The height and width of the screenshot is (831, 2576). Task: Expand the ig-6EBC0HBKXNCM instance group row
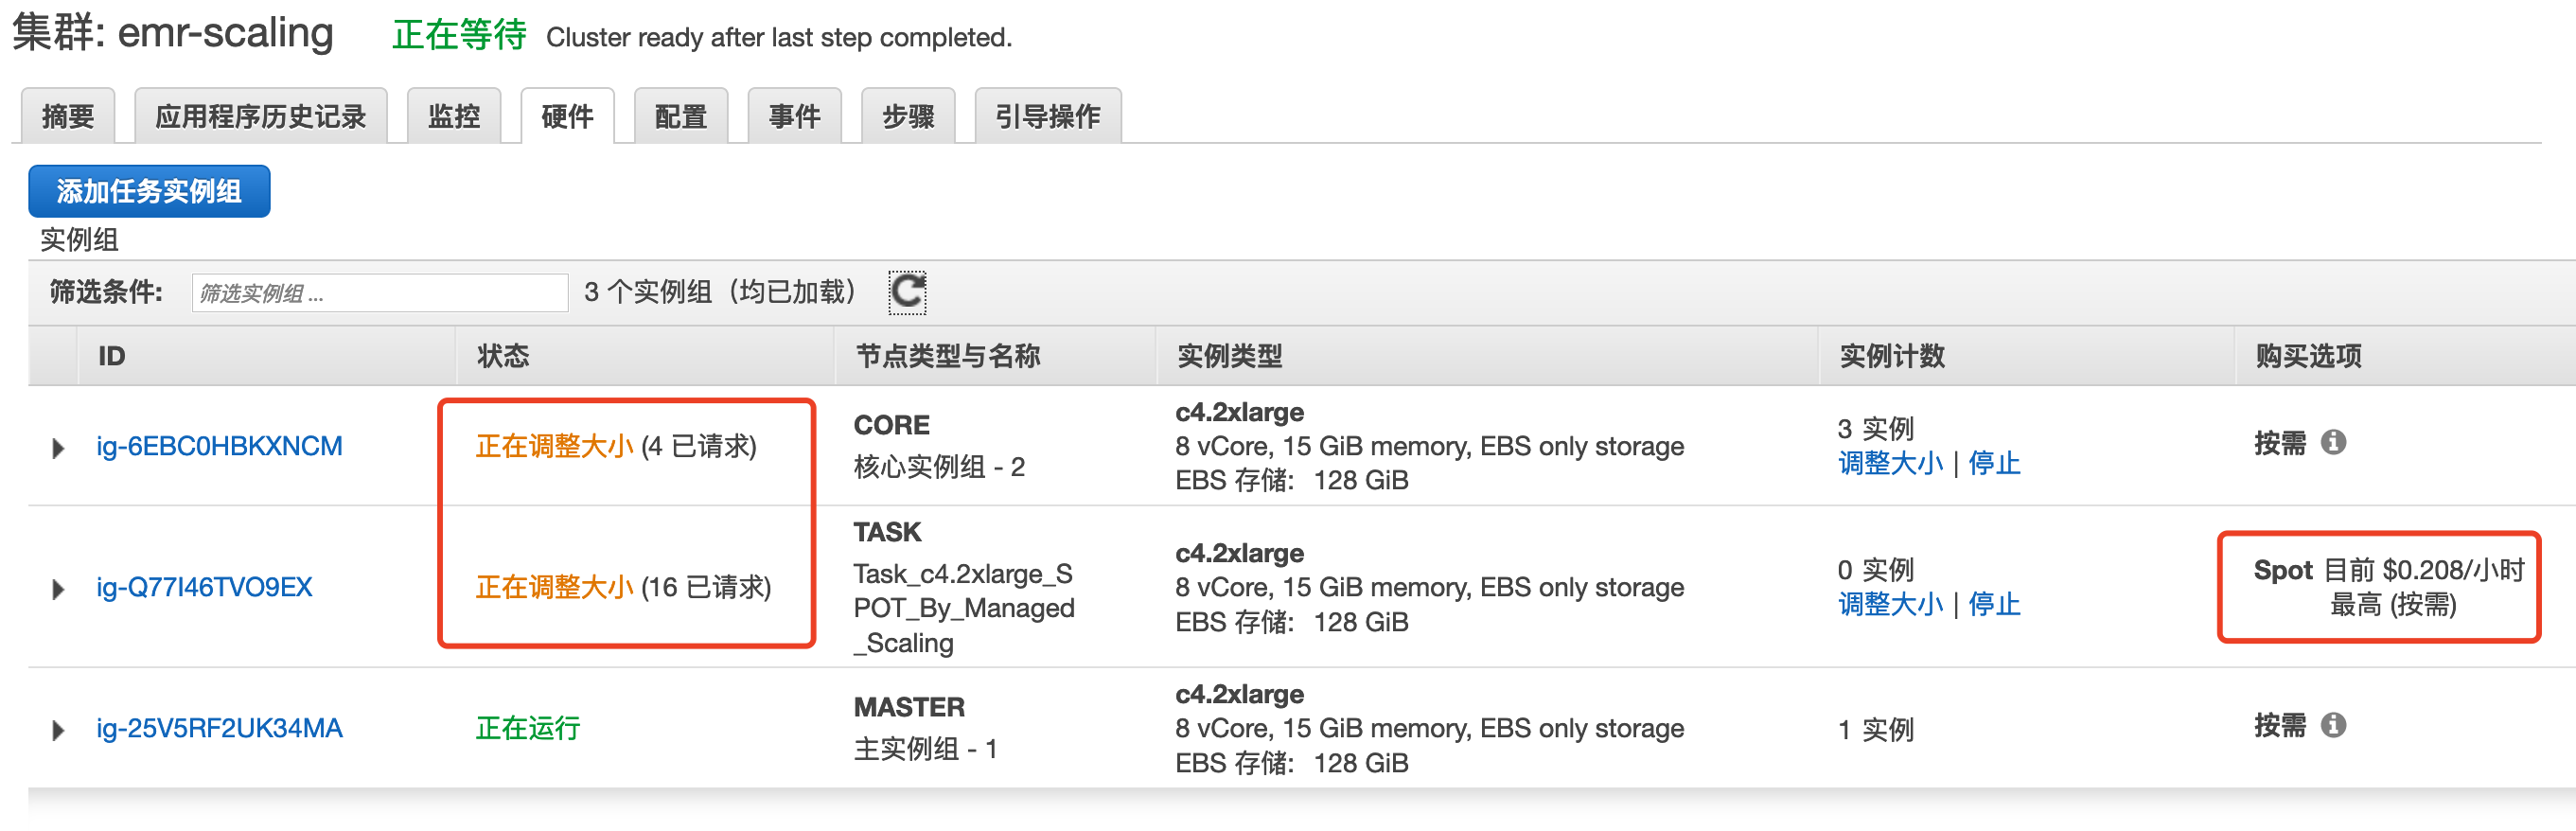(x=58, y=448)
